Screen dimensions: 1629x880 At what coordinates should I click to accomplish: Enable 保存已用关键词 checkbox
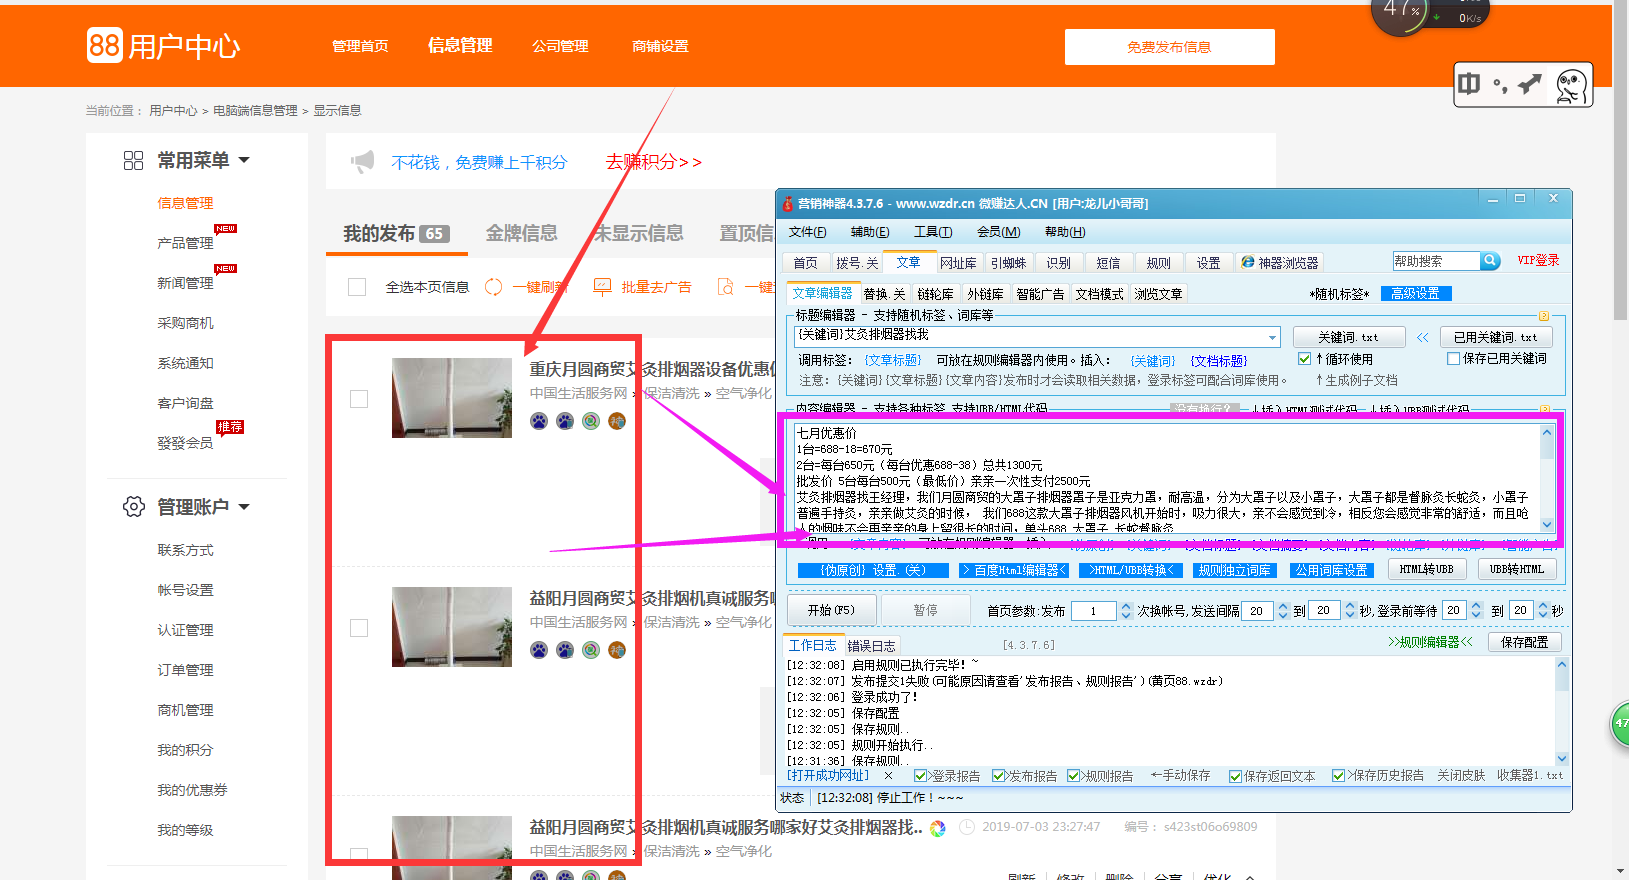click(x=1453, y=359)
